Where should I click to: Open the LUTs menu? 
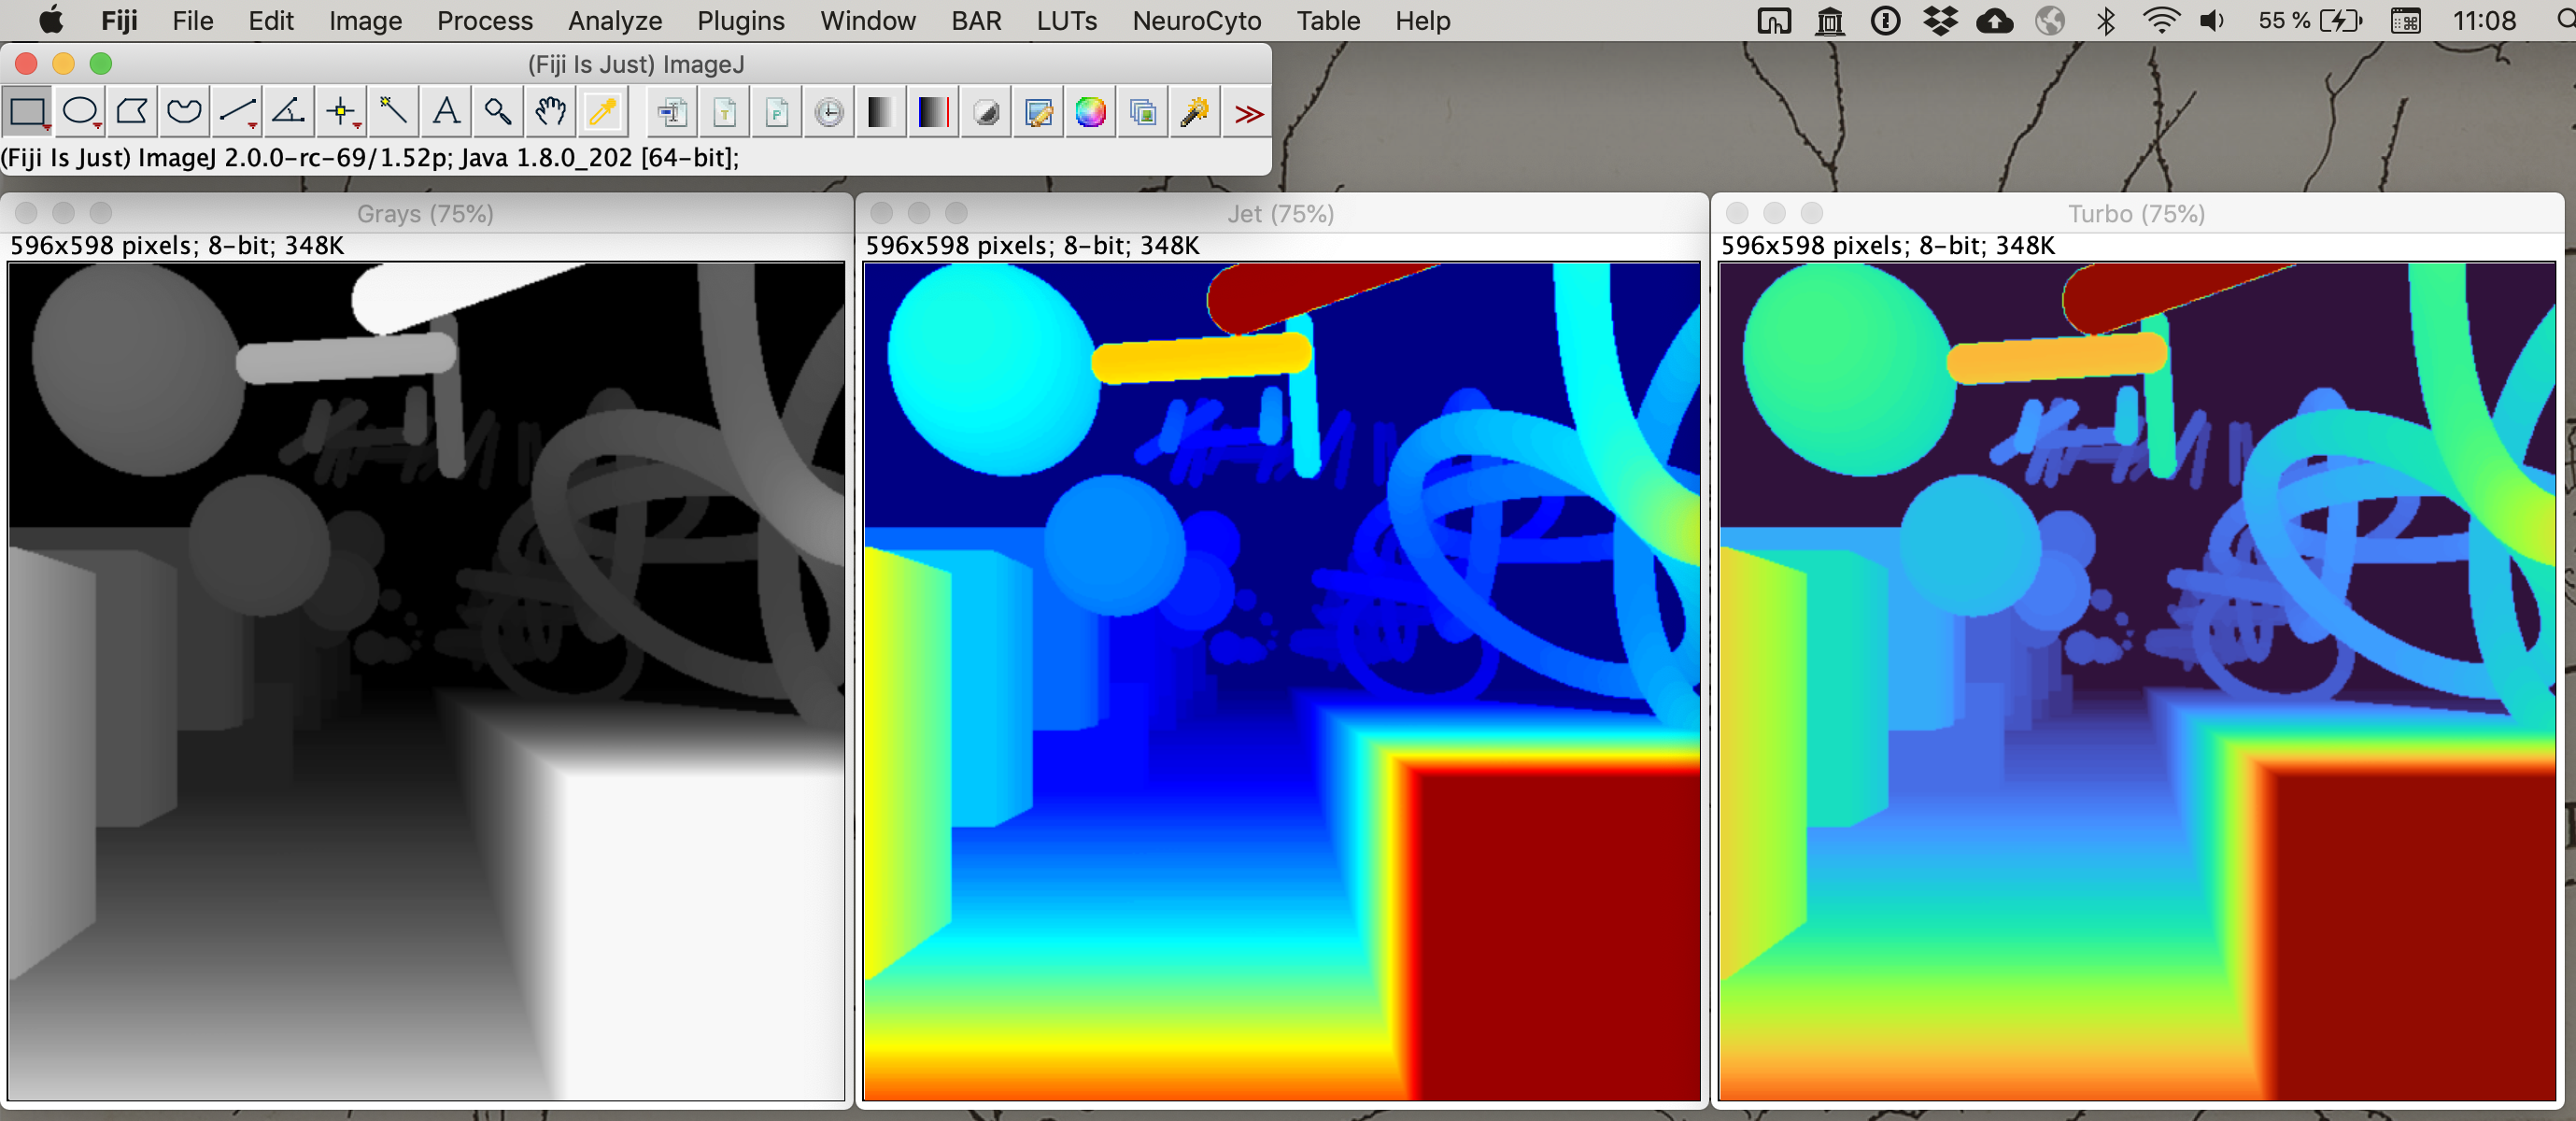(x=1066, y=20)
